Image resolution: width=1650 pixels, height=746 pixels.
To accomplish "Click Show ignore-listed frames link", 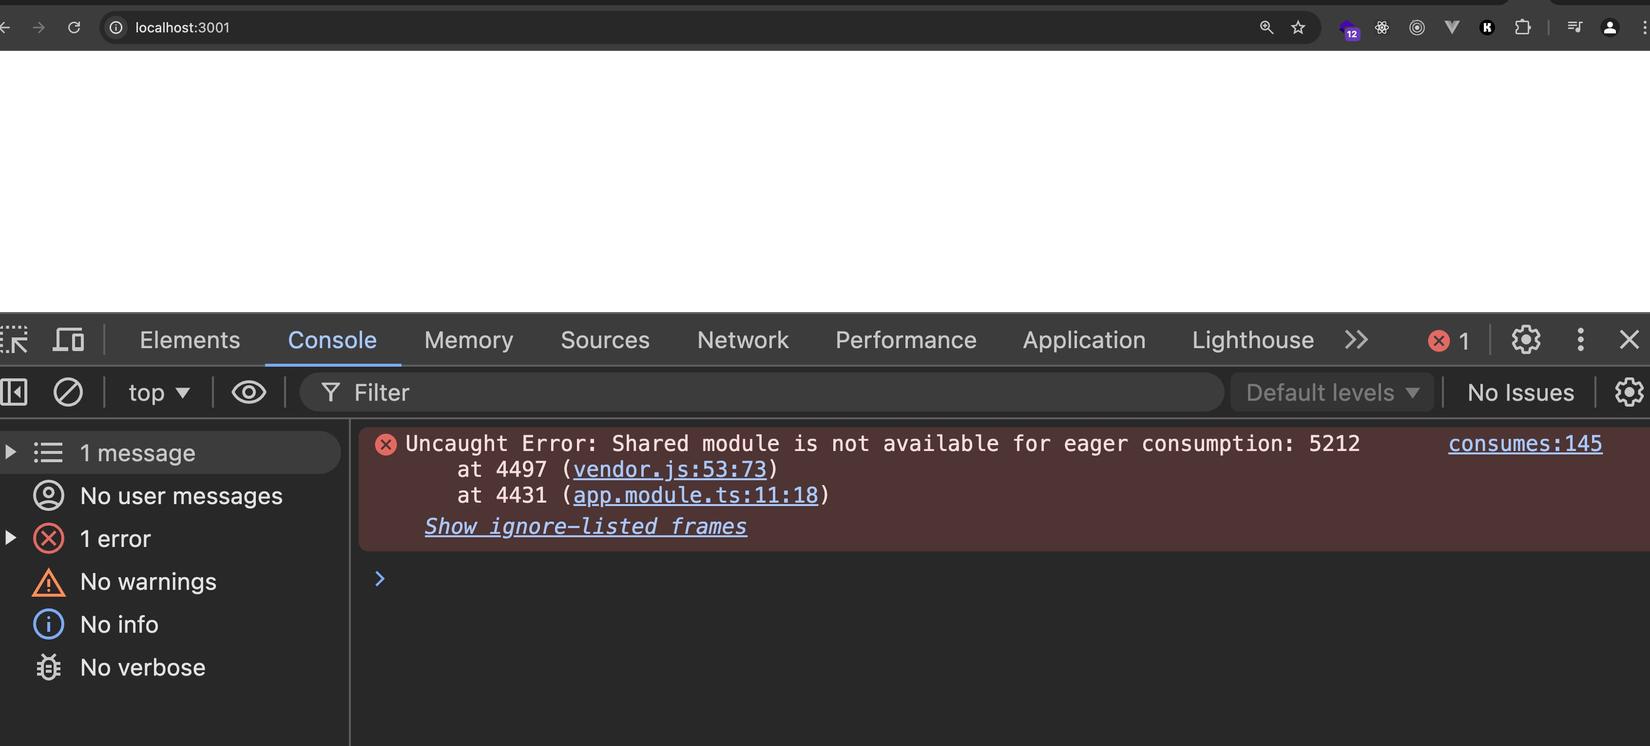I will click(585, 526).
